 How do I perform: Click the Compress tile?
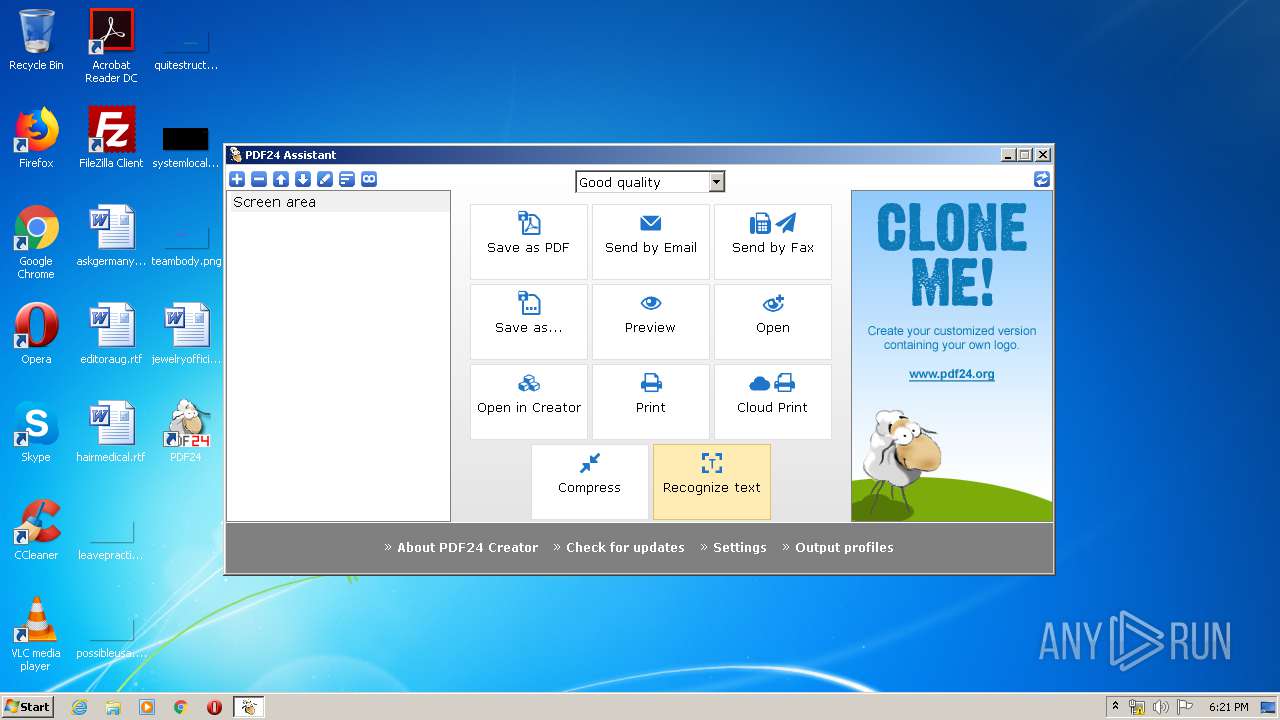(590, 482)
